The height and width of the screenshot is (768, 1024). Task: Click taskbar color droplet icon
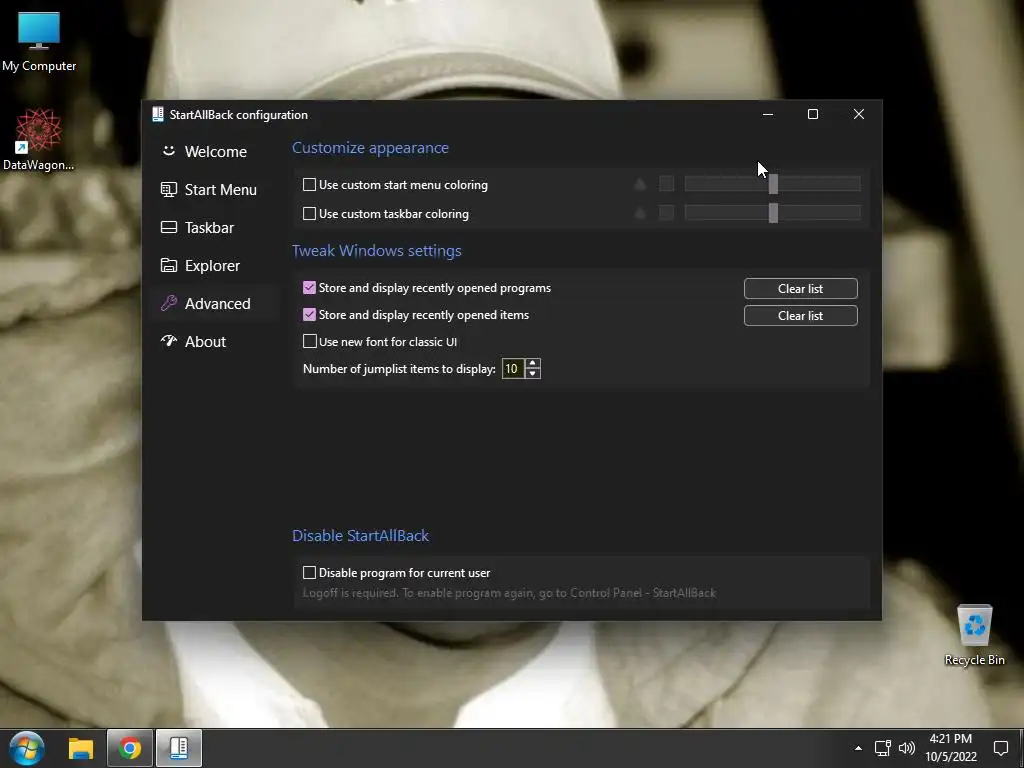(x=640, y=213)
